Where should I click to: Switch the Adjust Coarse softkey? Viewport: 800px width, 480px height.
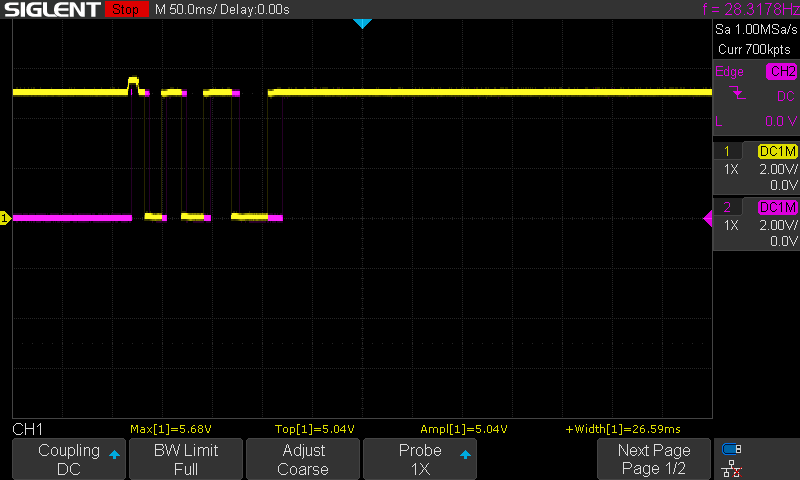(x=303, y=459)
